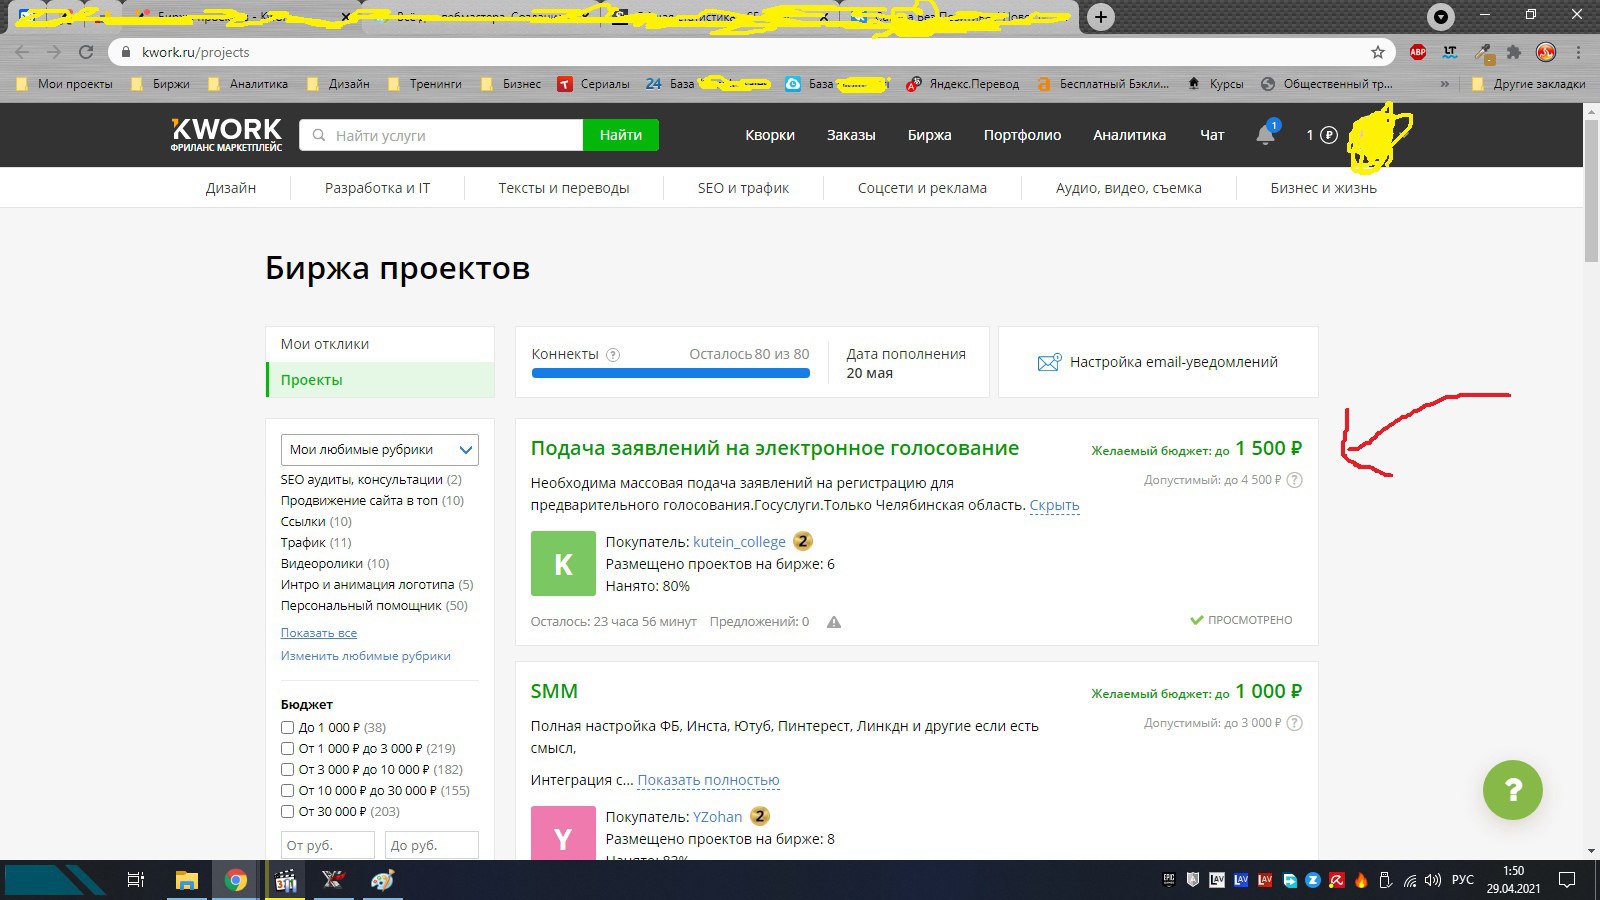Click help icon next to Допустимый до 4 500
The width and height of the screenshot is (1600, 900).
click(1294, 480)
